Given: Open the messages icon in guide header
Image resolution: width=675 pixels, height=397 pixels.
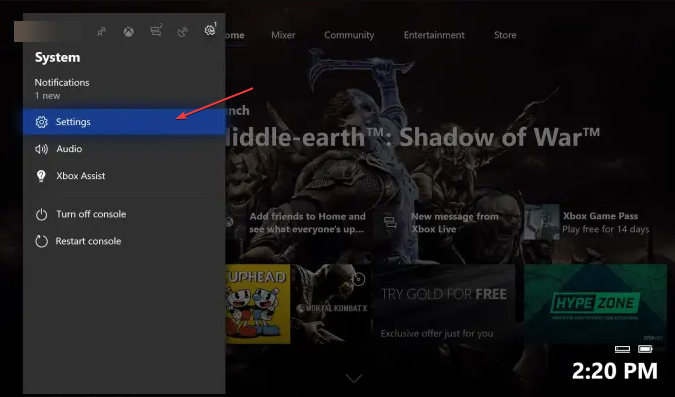Looking at the screenshot, I should [x=156, y=31].
